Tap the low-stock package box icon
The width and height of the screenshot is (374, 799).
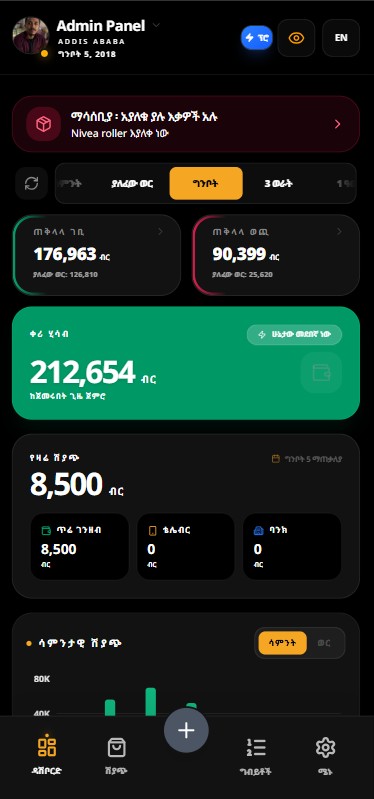point(43,124)
